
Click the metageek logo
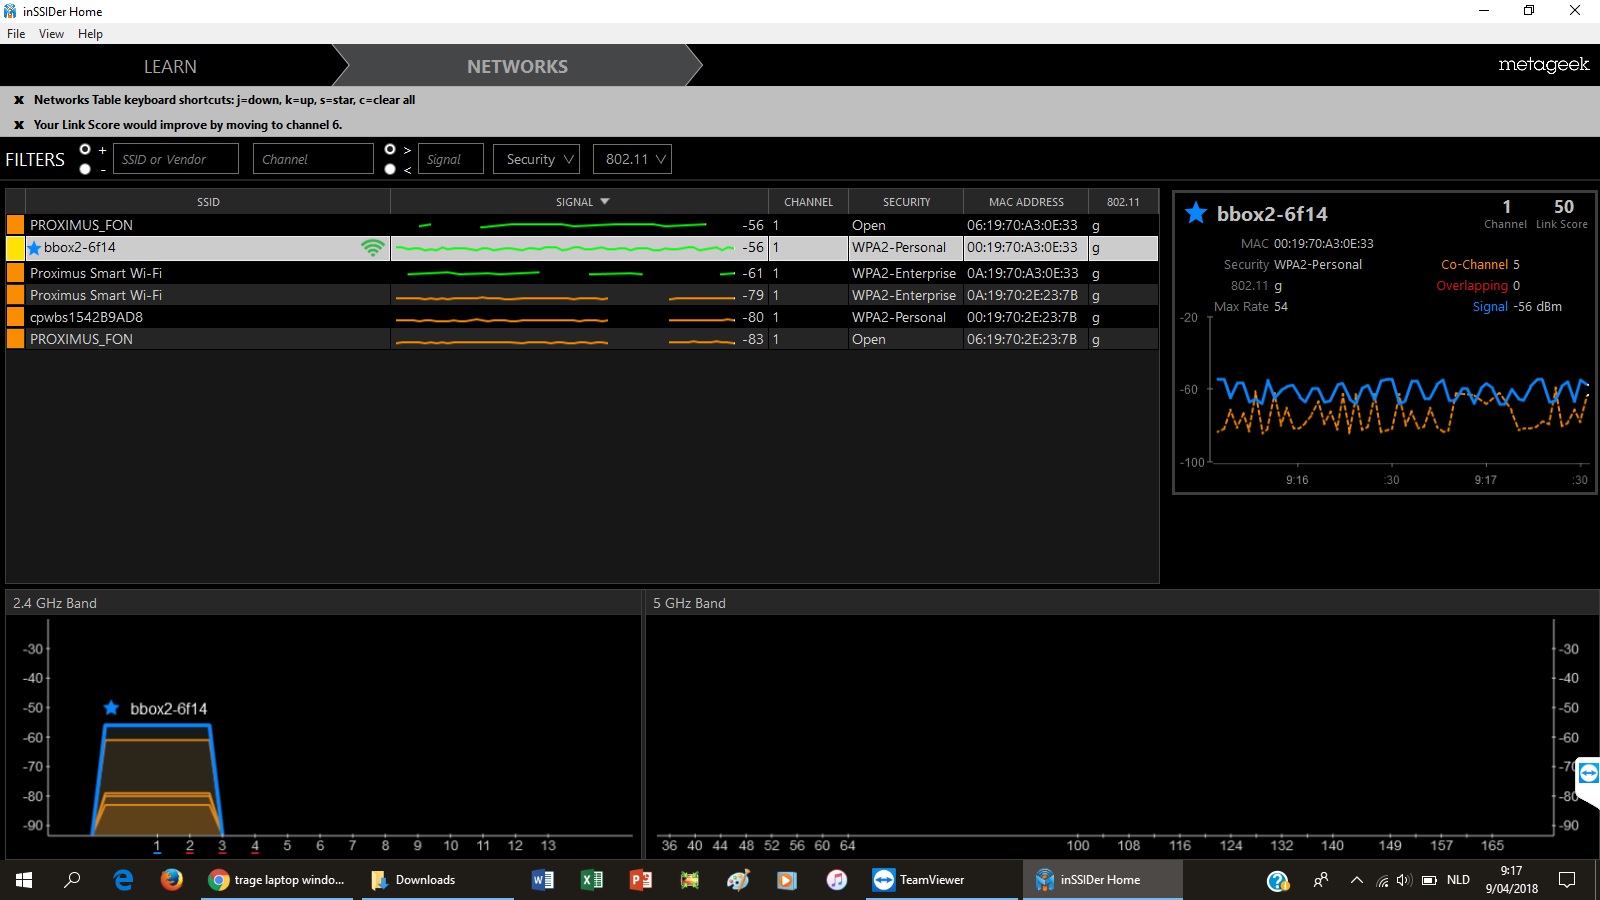point(1543,65)
